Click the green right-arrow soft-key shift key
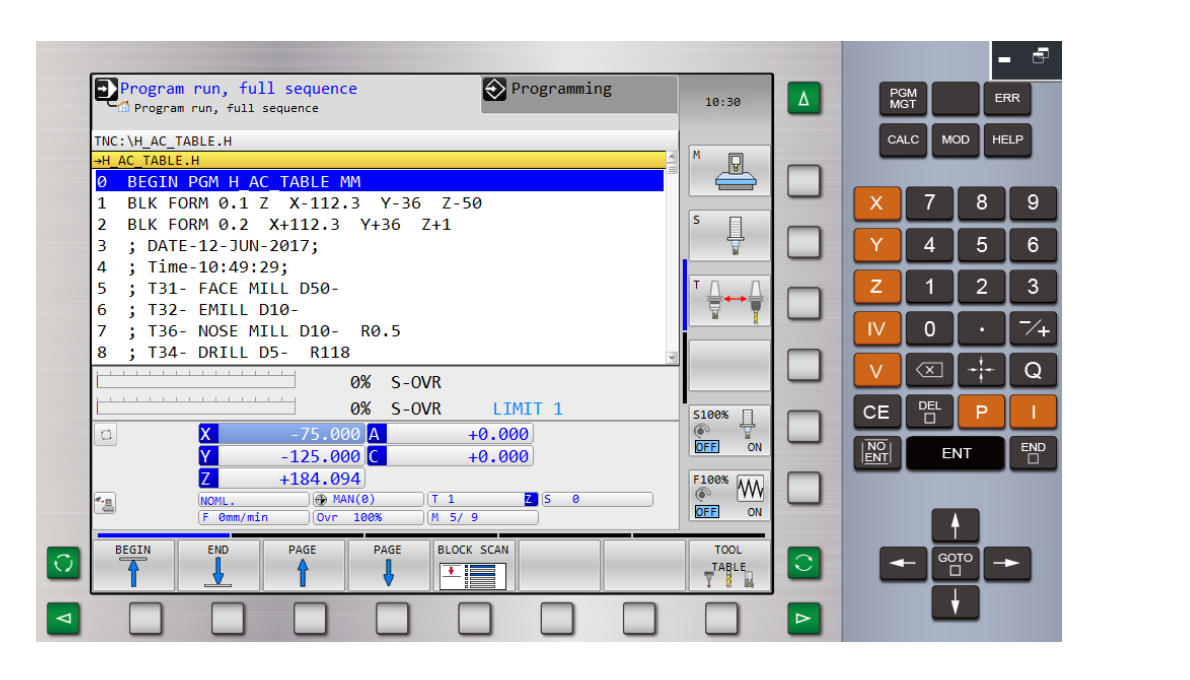Viewport: 1190px width, 680px height. (x=804, y=619)
